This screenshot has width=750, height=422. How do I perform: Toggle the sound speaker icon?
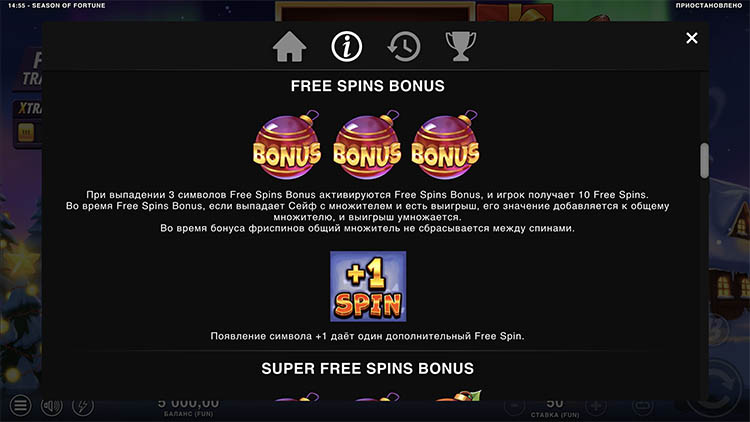click(x=51, y=406)
